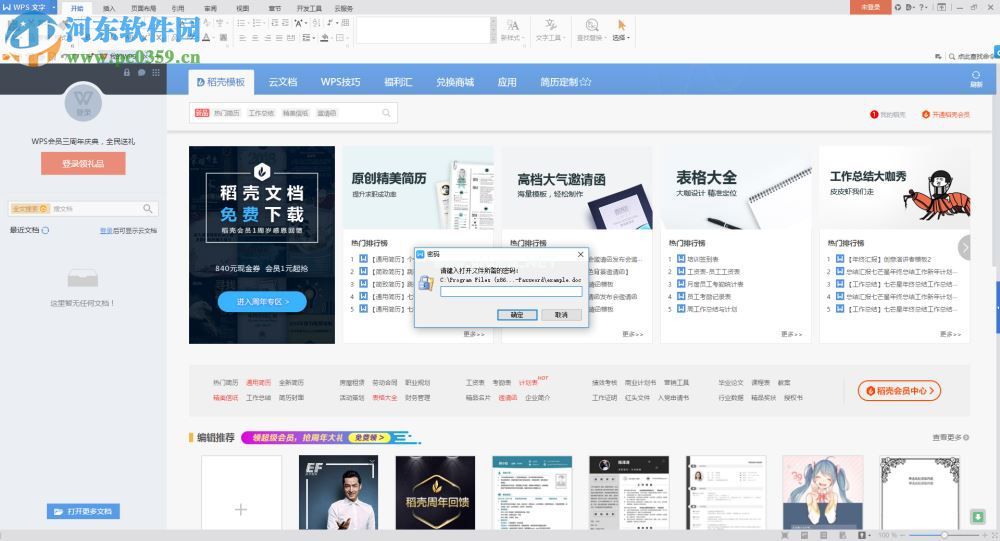Click the W 登录 avatar icon
This screenshot has width=1000, height=541.
83,103
